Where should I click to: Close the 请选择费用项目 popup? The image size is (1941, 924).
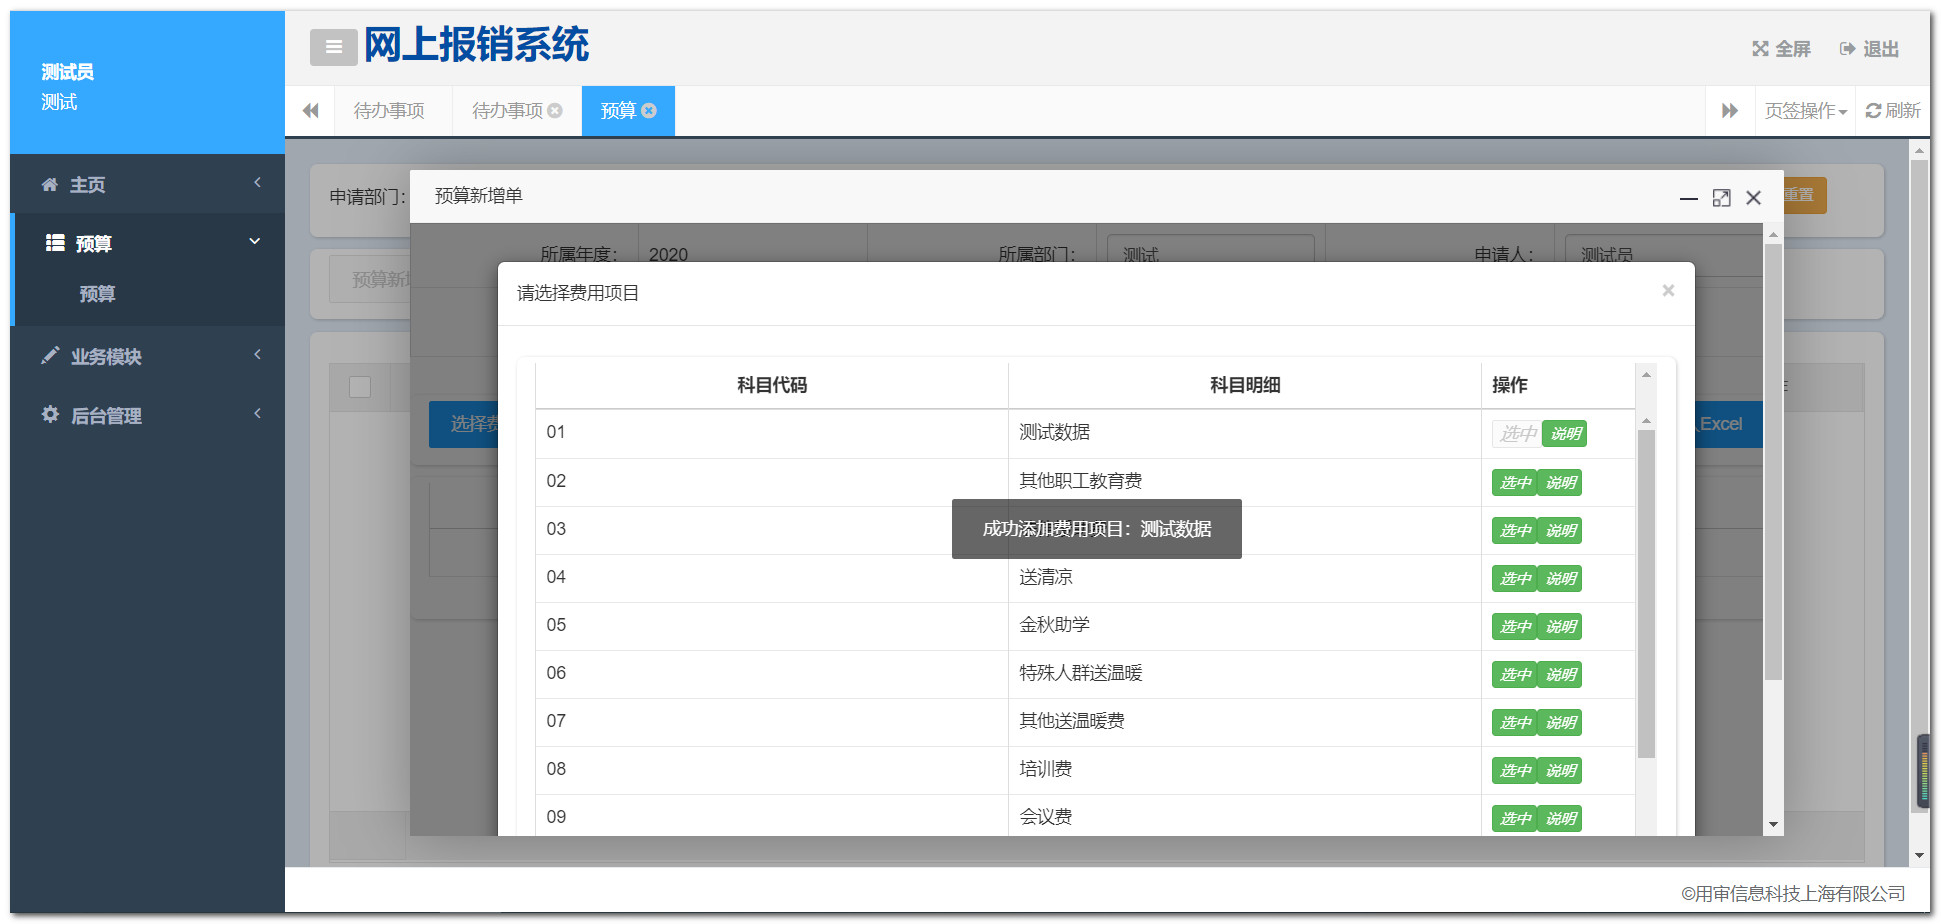coord(1667,291)
